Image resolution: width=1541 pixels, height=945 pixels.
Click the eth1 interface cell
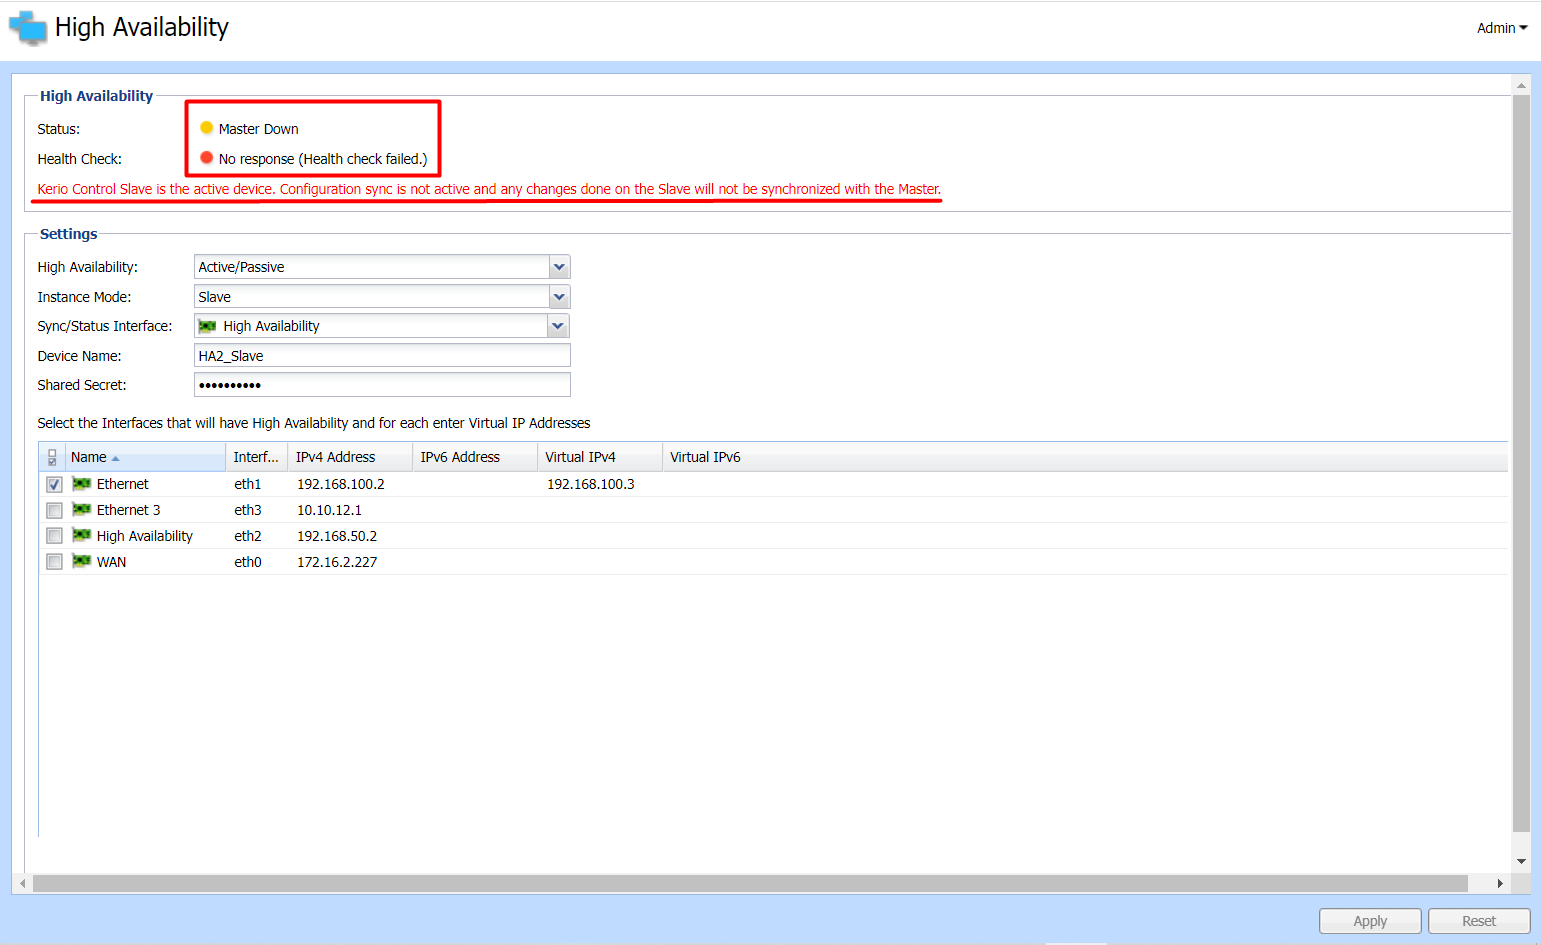(x=248, y=484)
